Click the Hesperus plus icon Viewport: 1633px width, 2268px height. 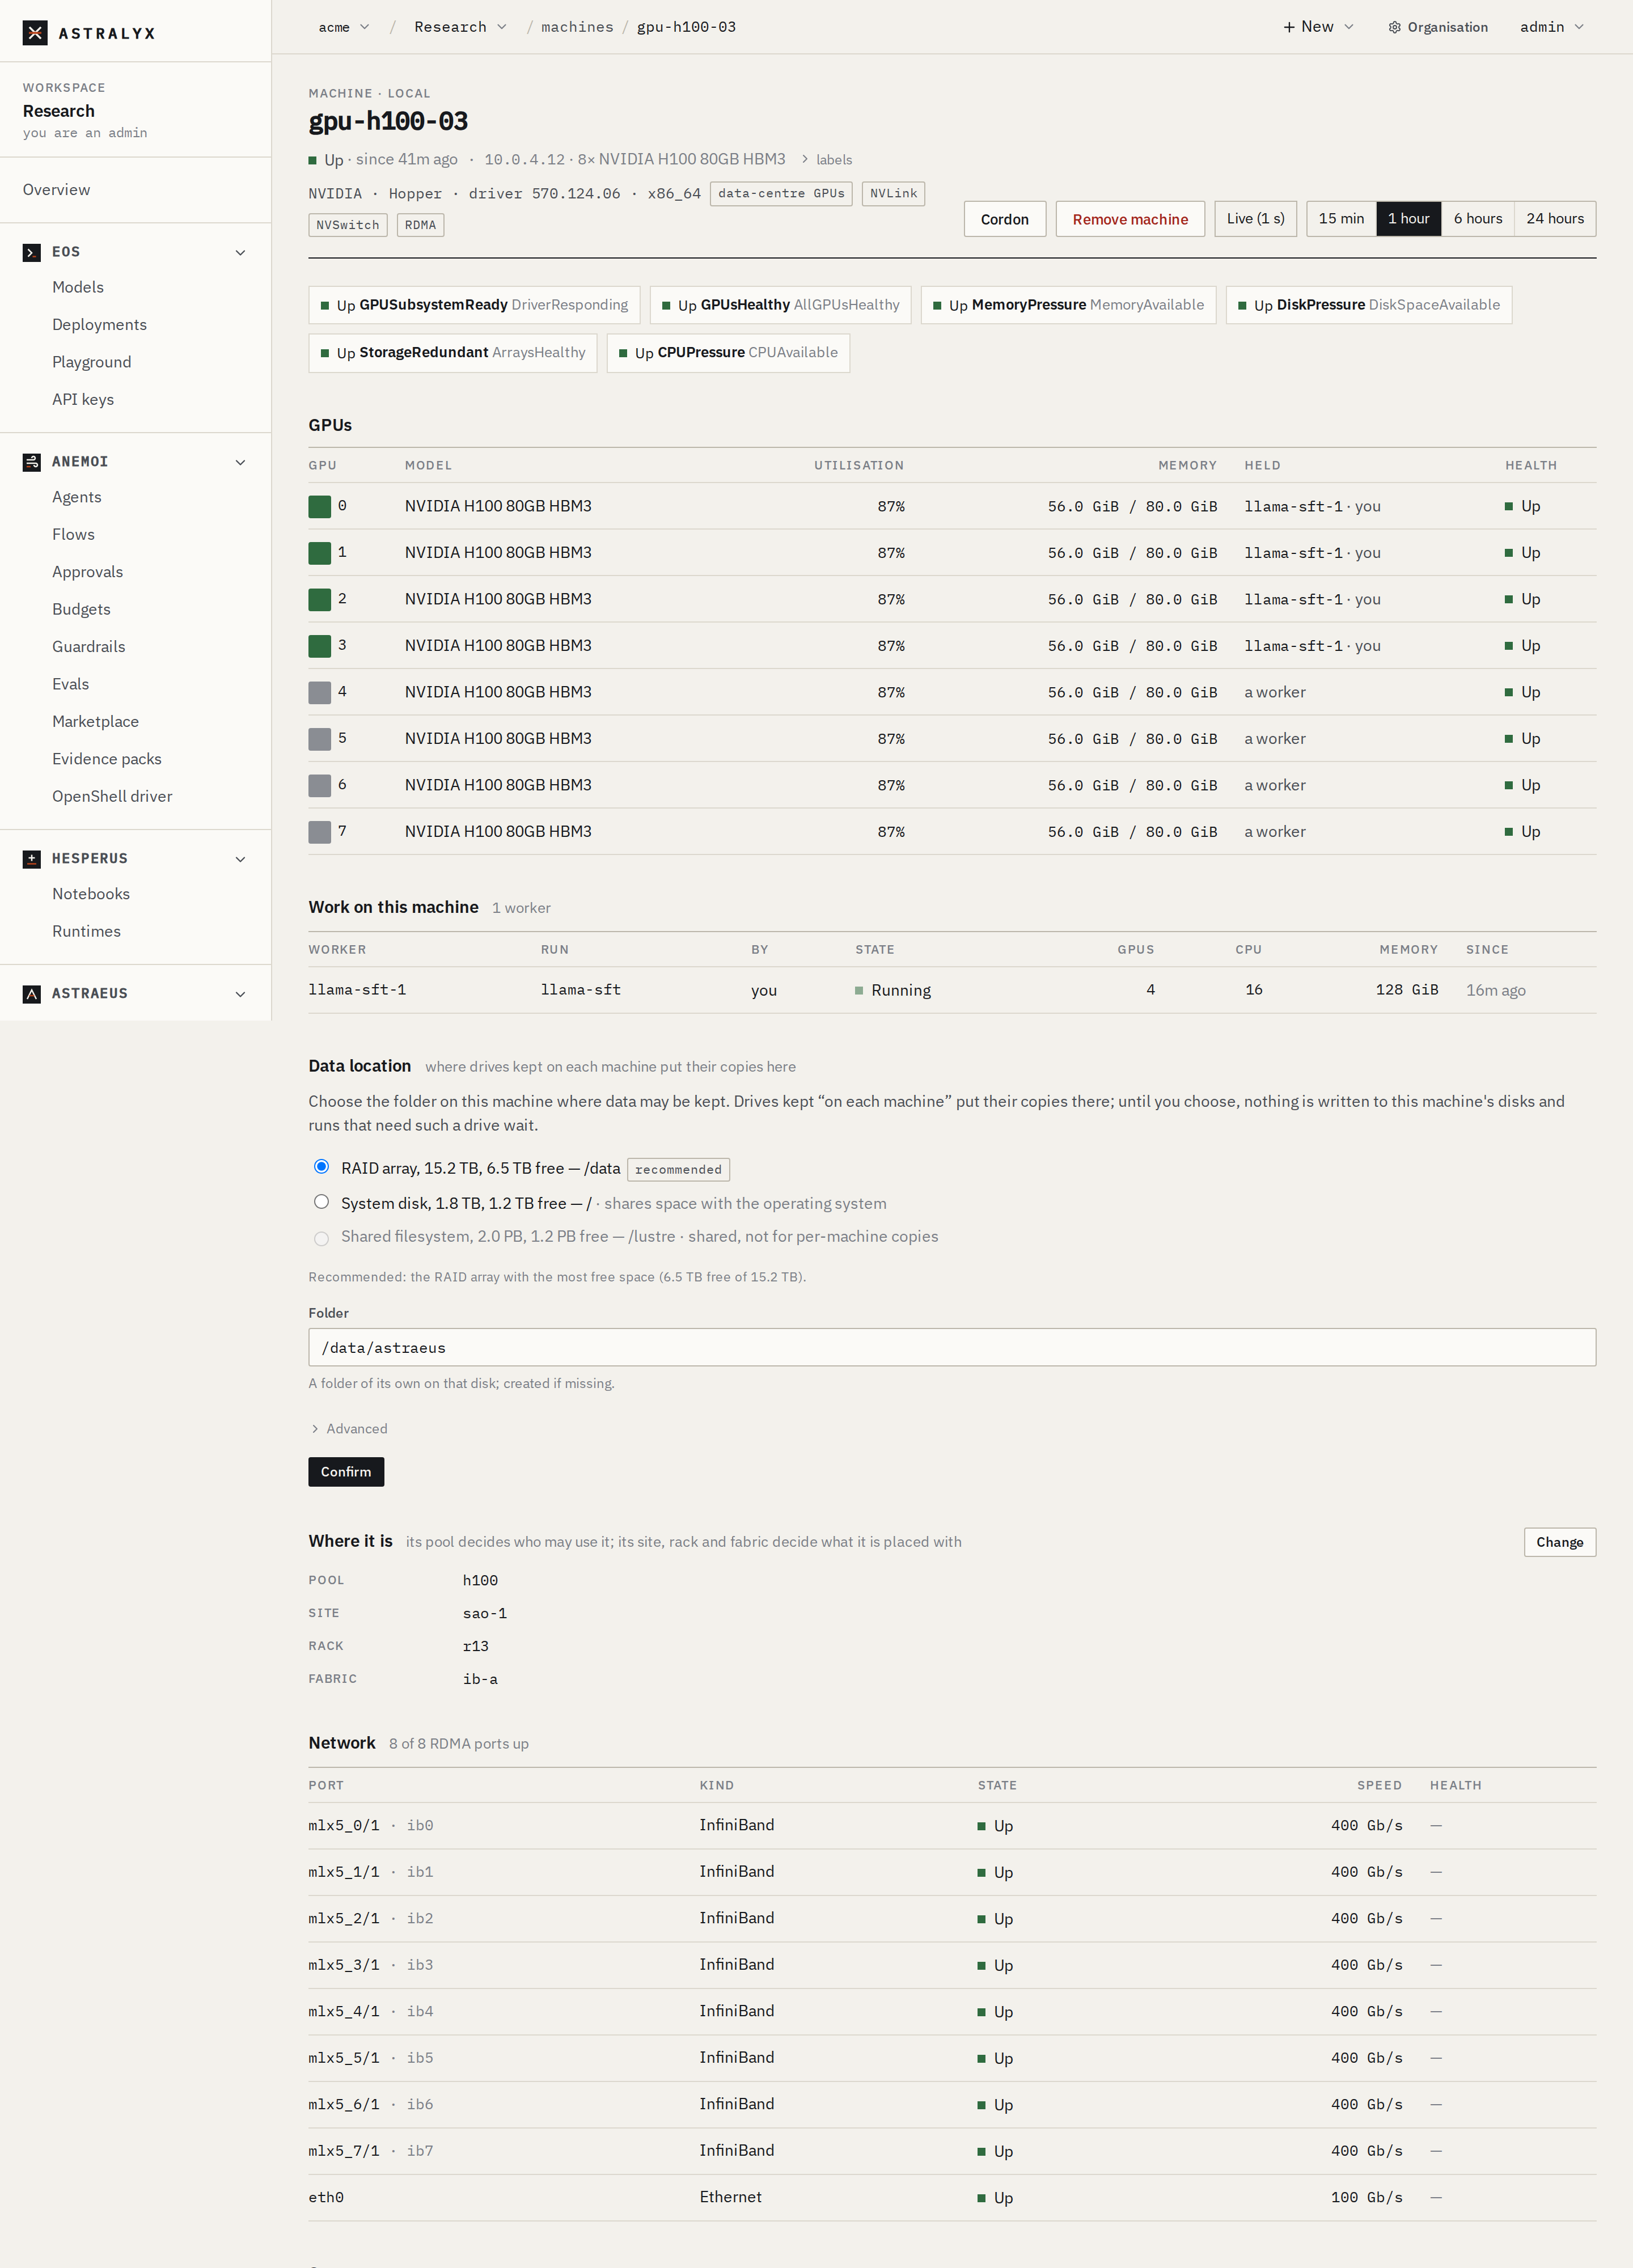[x=32, y=859]
